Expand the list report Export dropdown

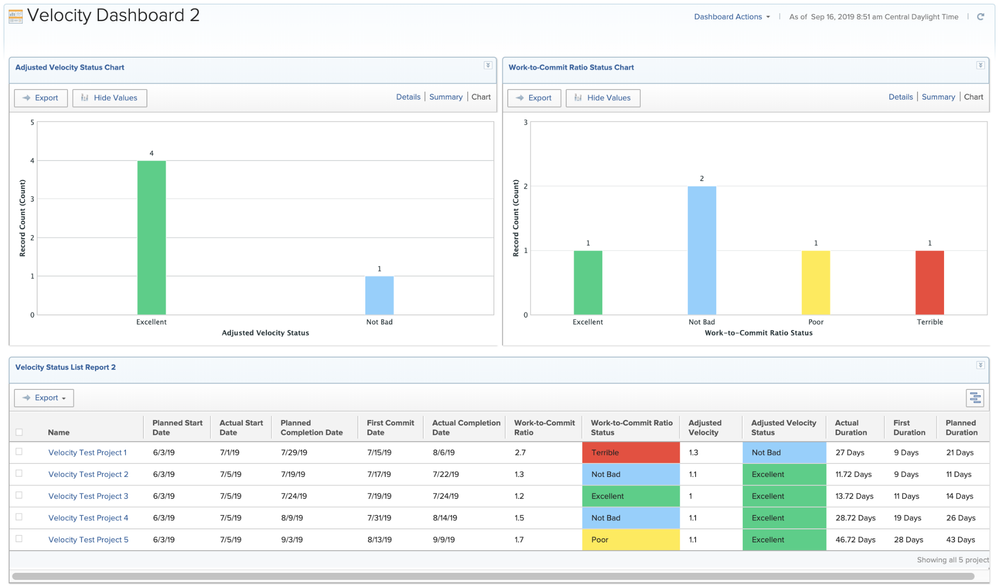(44, 398)
